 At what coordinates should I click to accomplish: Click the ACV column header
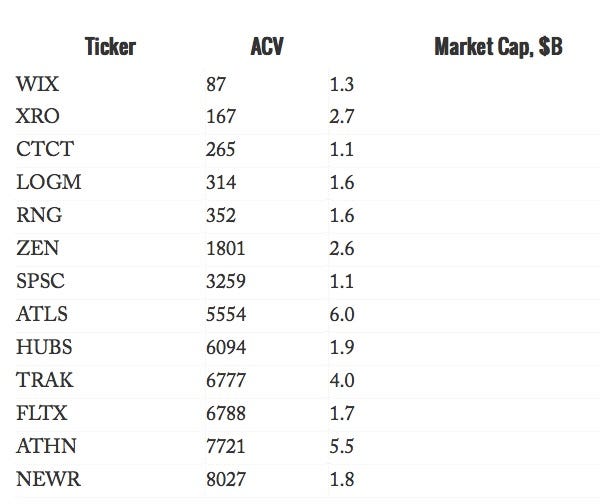(267, 47)
